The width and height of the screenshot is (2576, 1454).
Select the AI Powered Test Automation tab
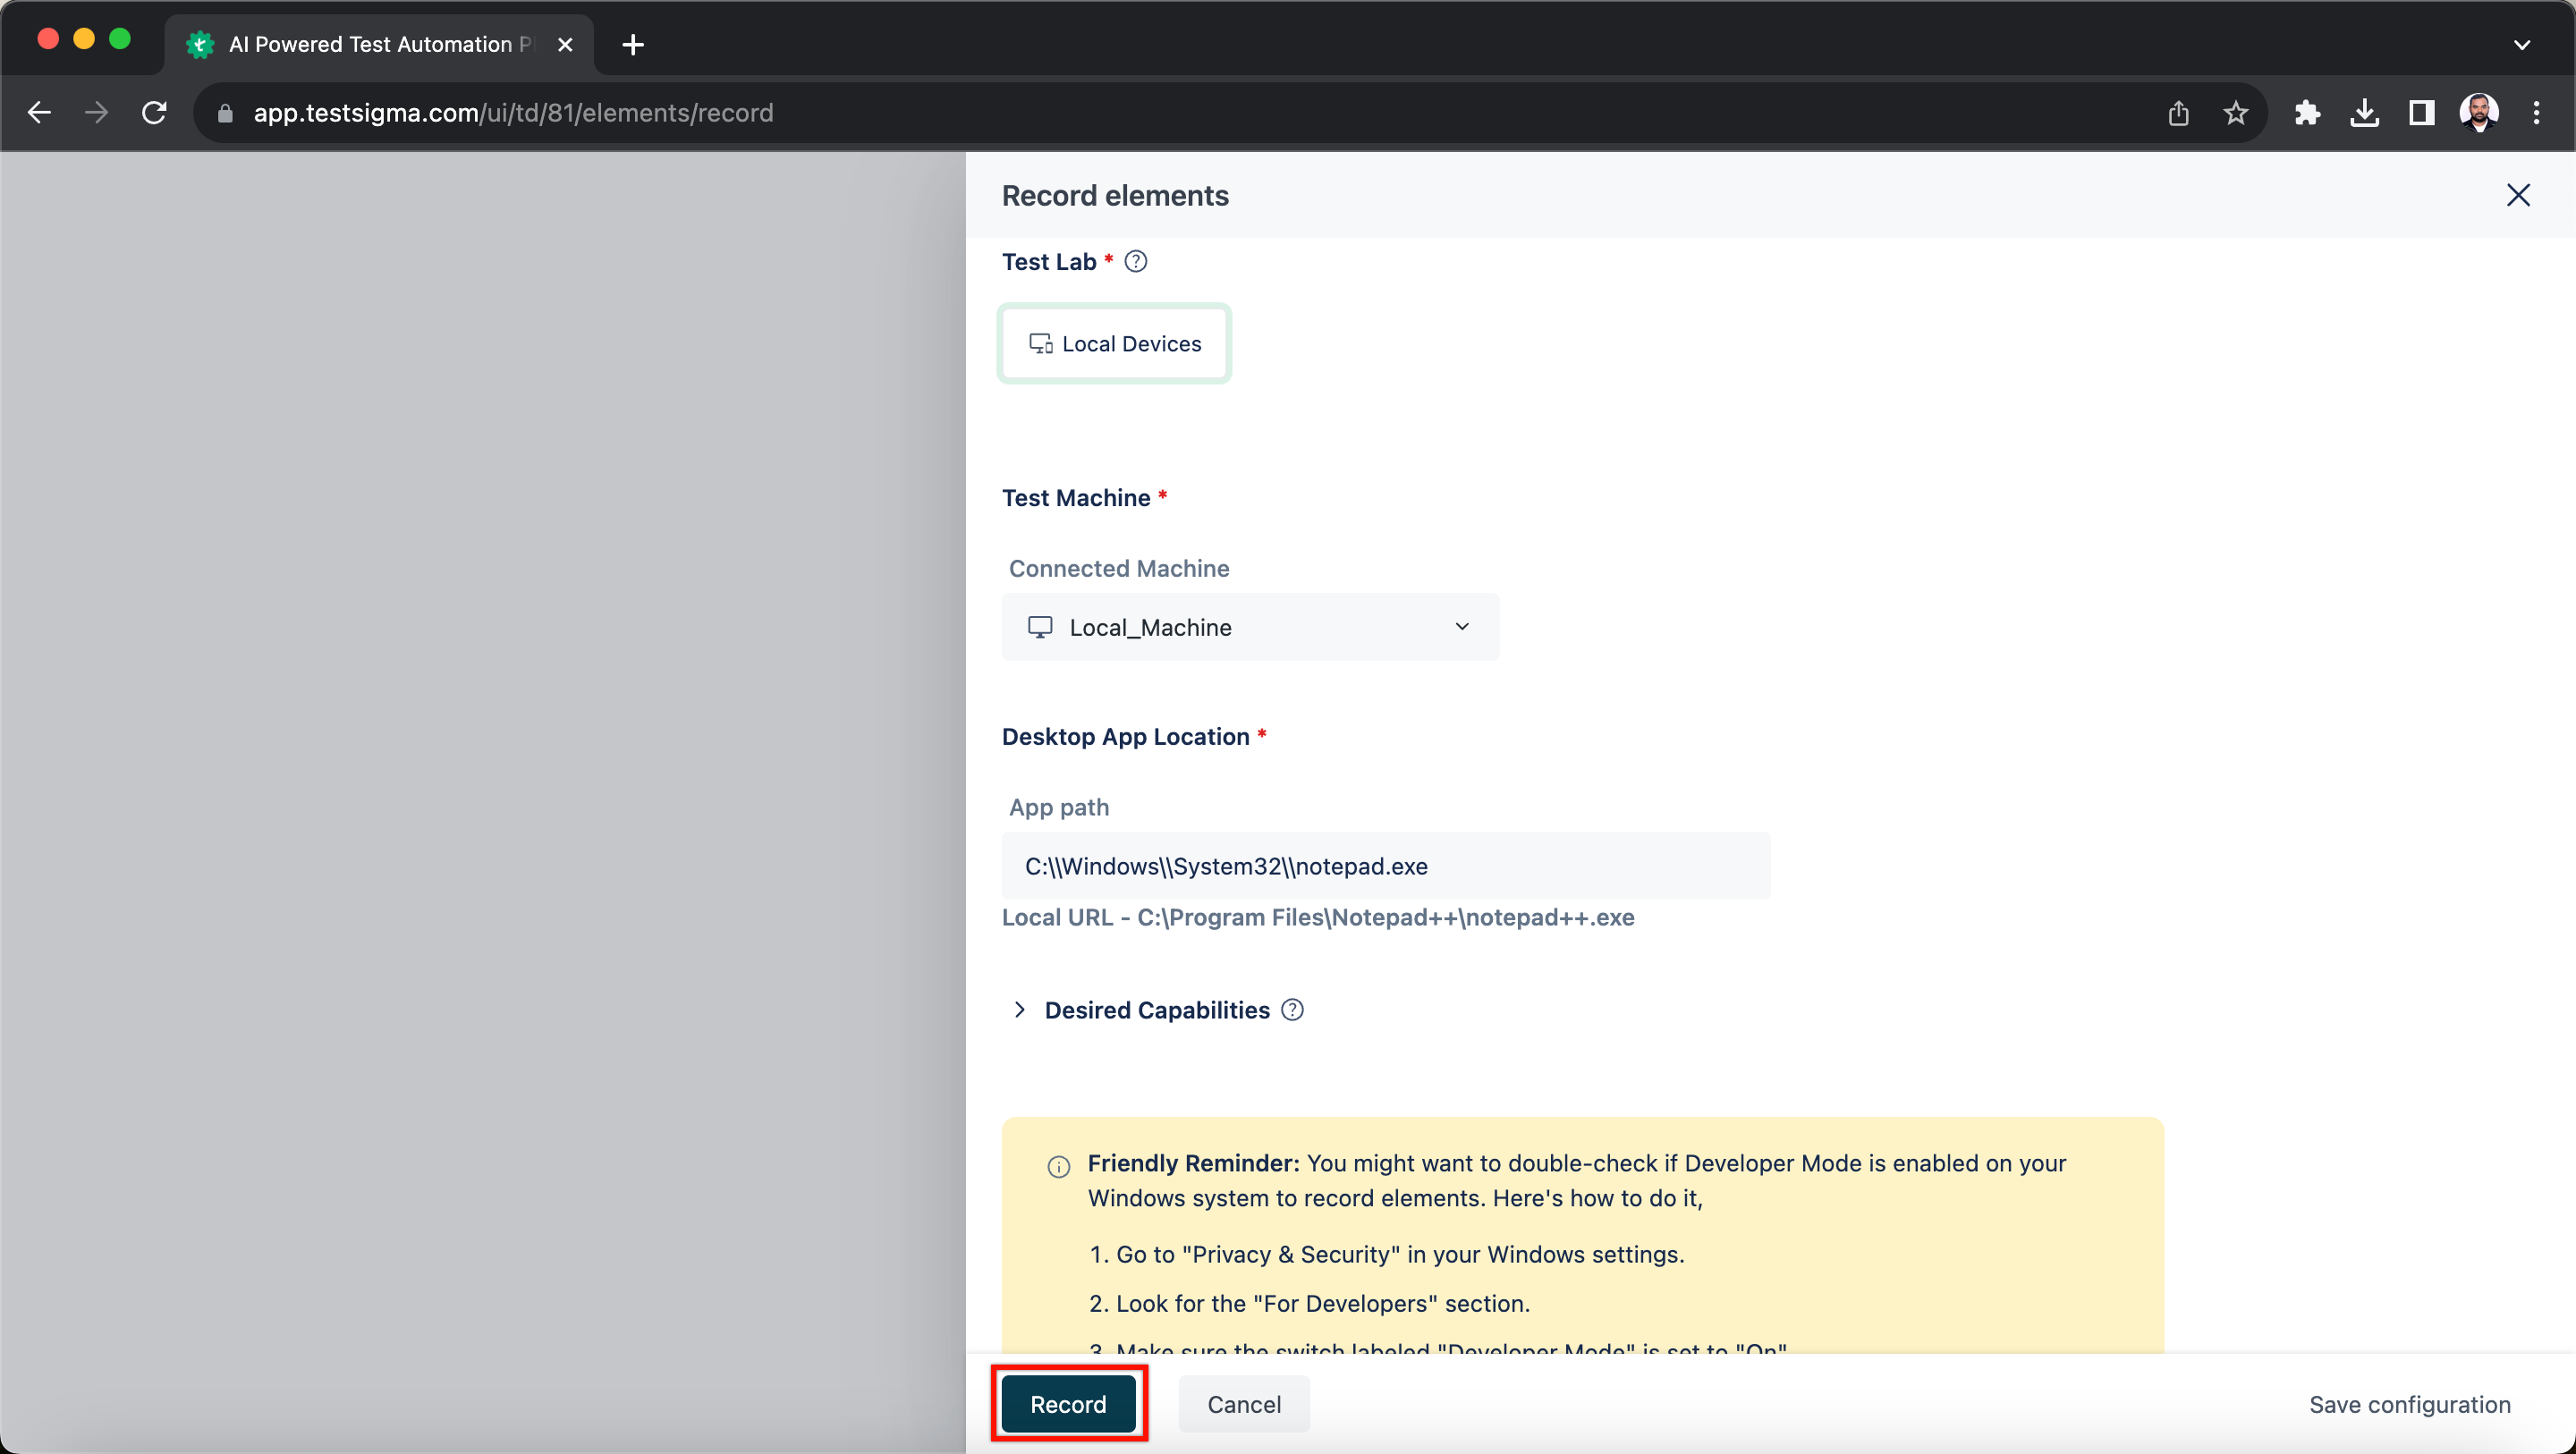pos(379,45)
